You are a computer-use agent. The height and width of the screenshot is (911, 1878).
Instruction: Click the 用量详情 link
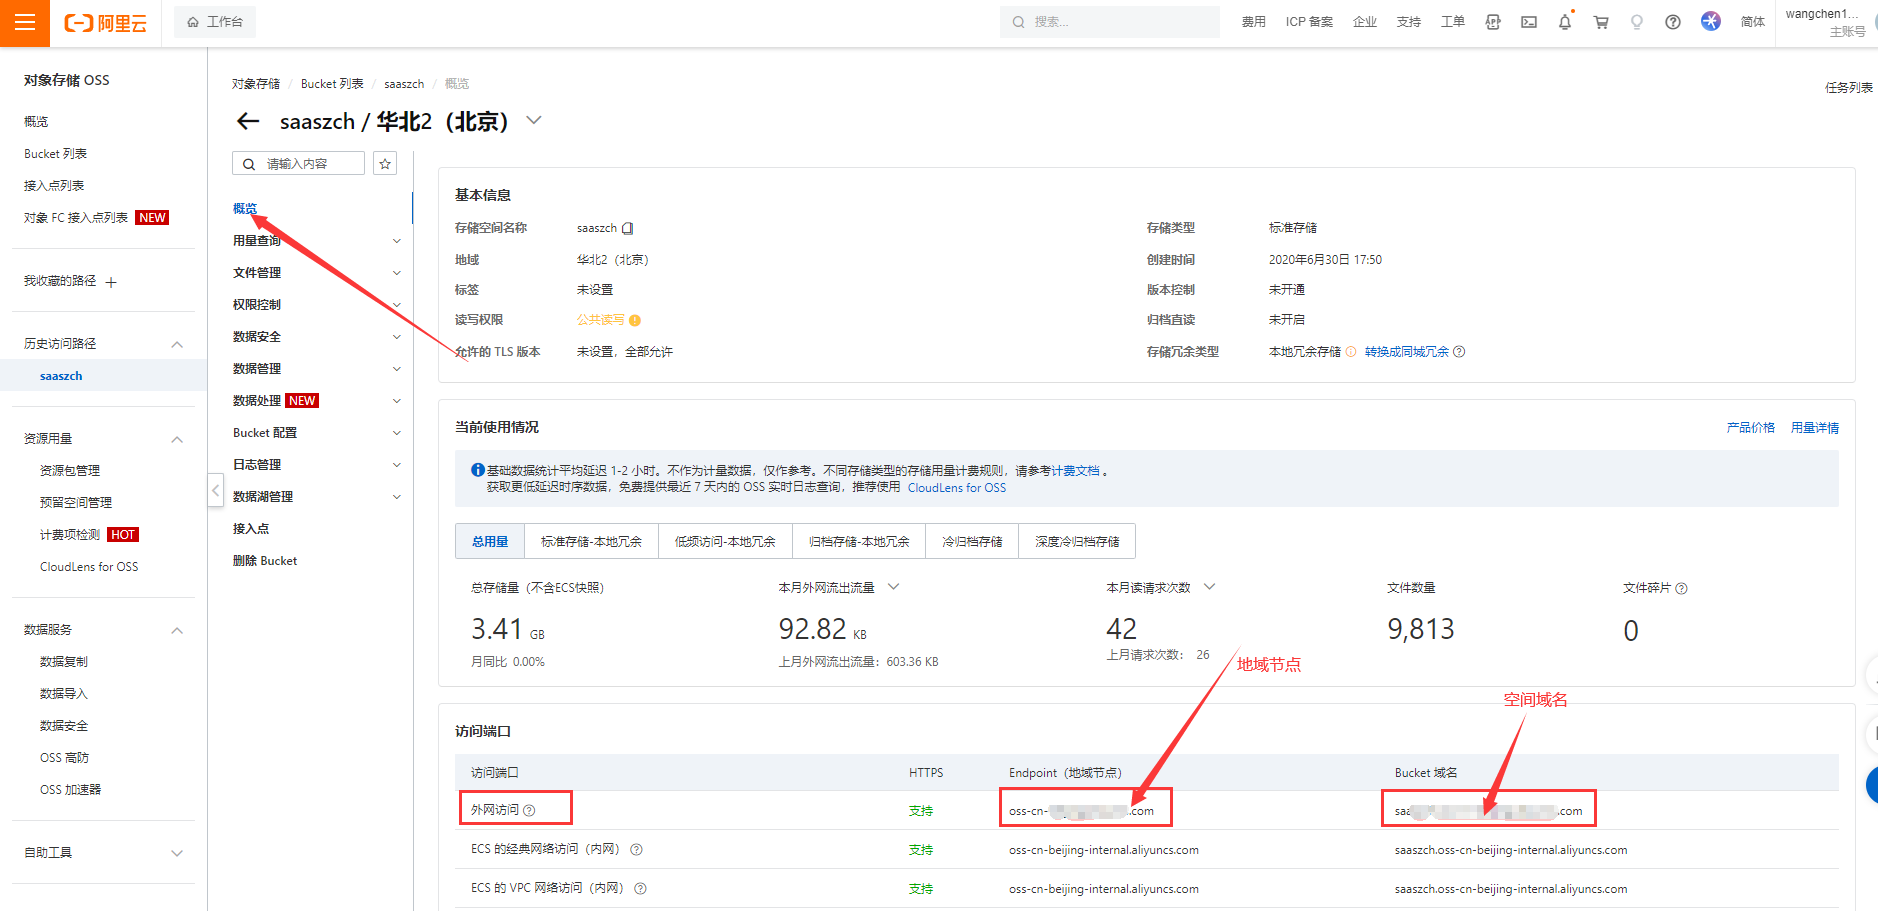(1814, 428)
